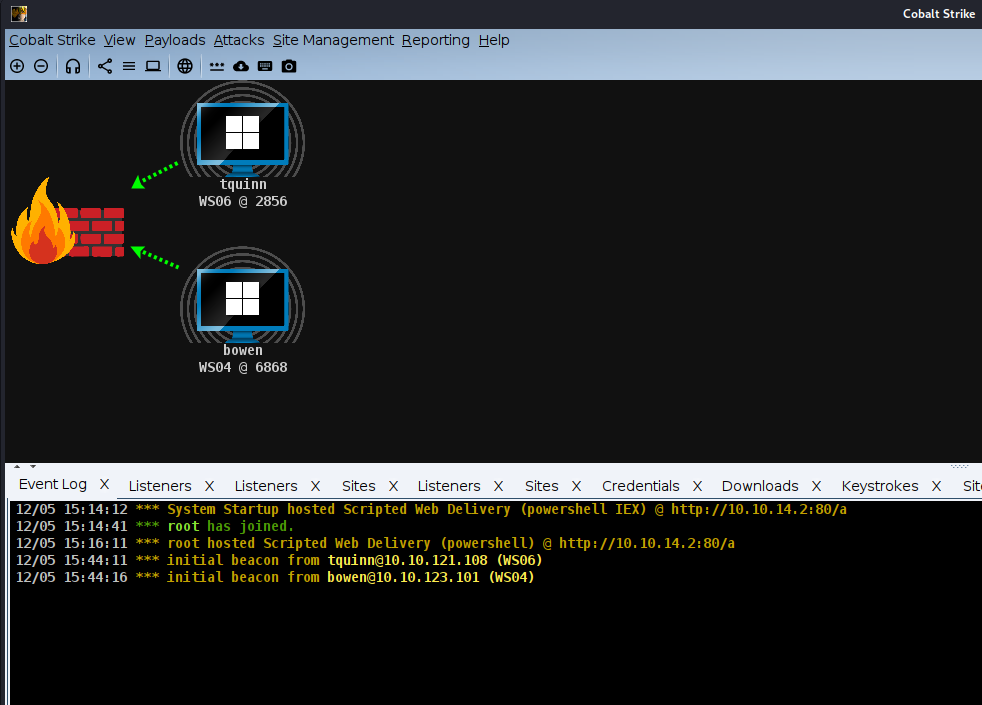Viewport: 982px width, 705px height.
Task: Close the Credentials tab
Action: pos(697,486)
